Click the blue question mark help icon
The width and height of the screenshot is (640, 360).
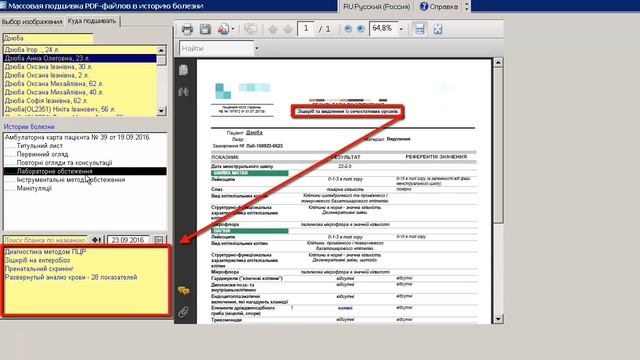(424, 7)
